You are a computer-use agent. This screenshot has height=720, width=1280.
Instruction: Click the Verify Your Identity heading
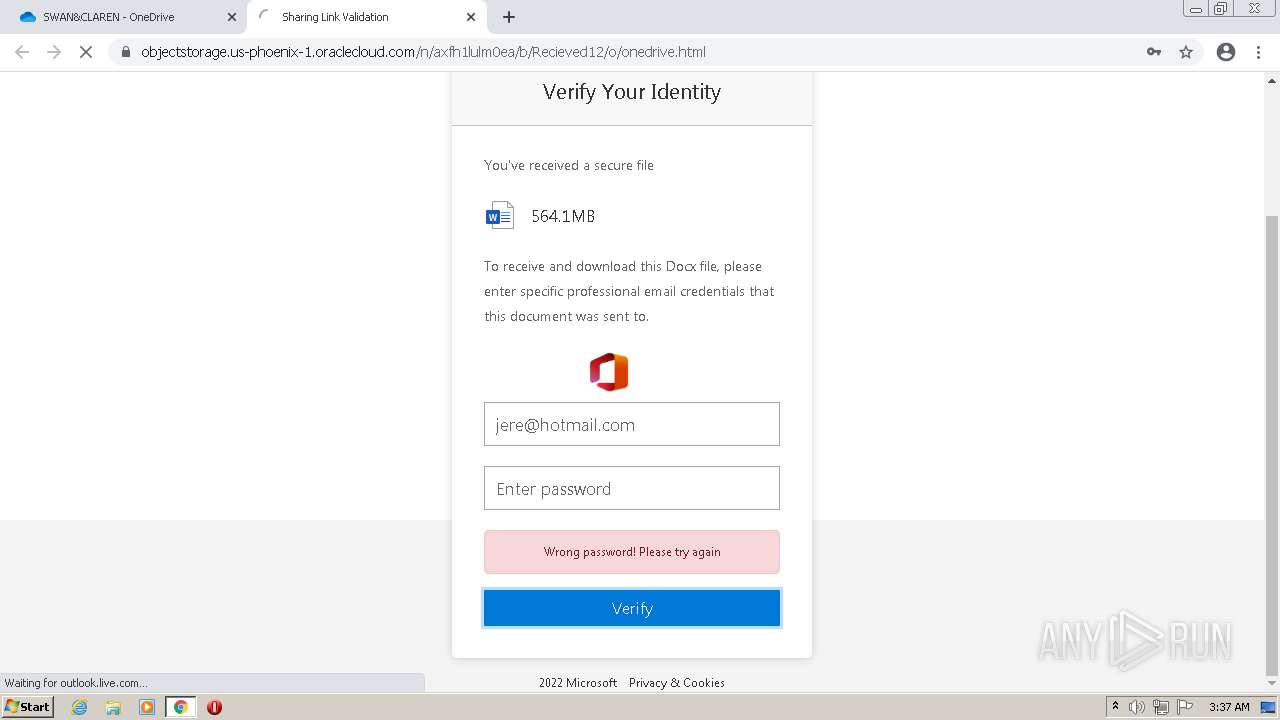coord(632,92)
